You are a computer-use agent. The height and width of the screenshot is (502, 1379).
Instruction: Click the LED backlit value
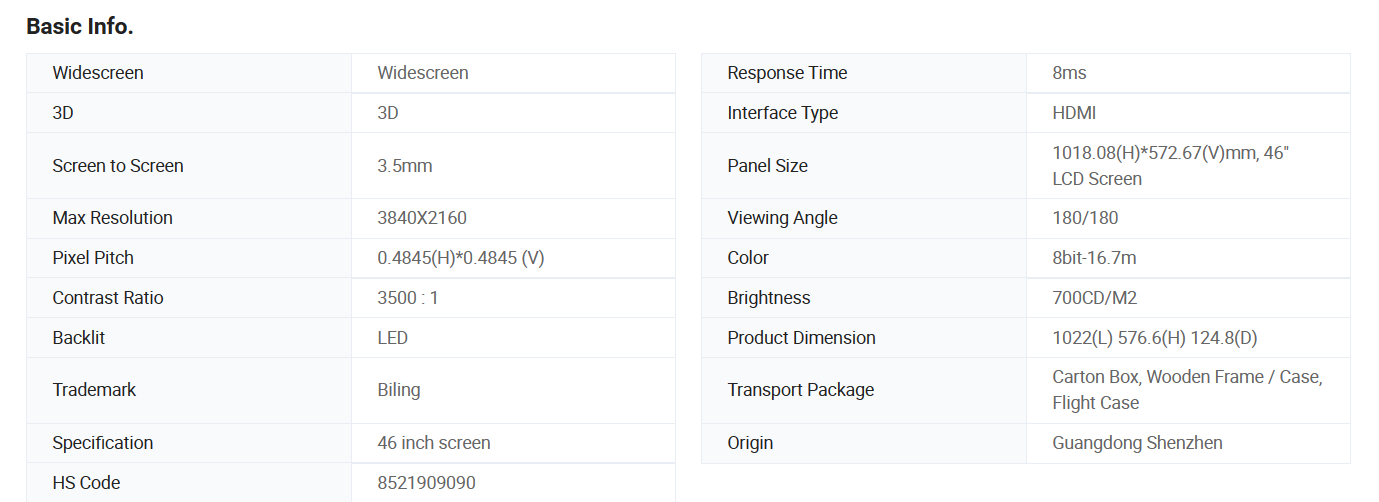[393, 338]
